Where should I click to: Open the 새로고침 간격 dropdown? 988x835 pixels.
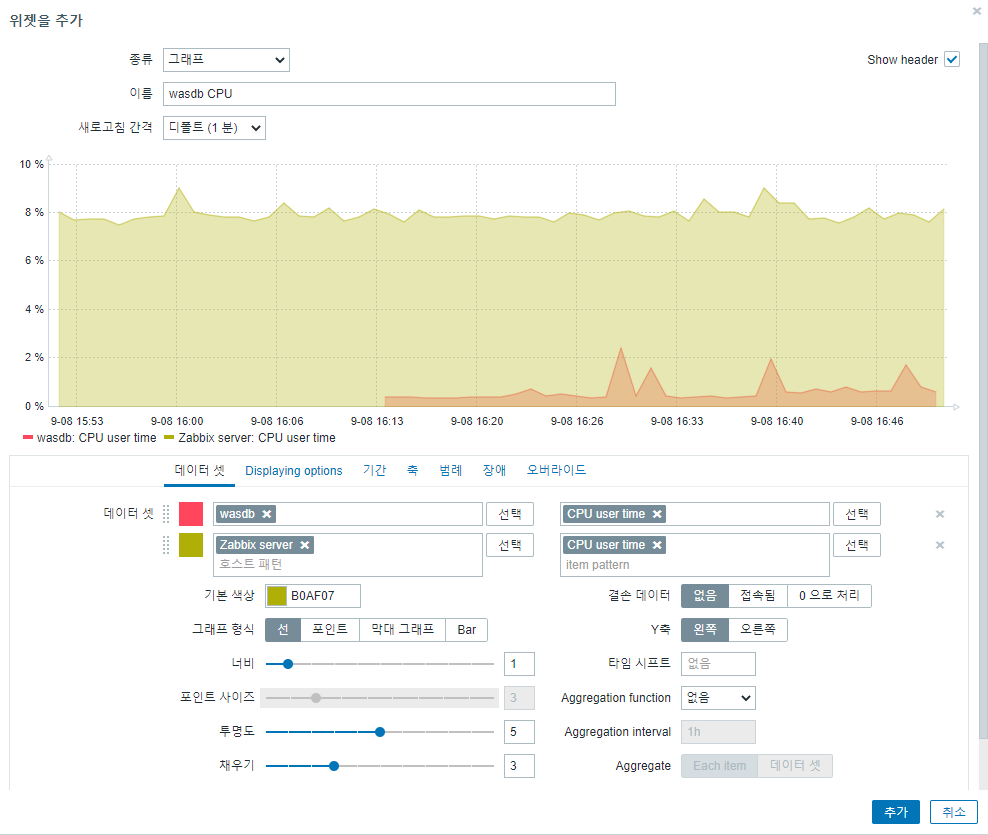(x=214, y=128)
